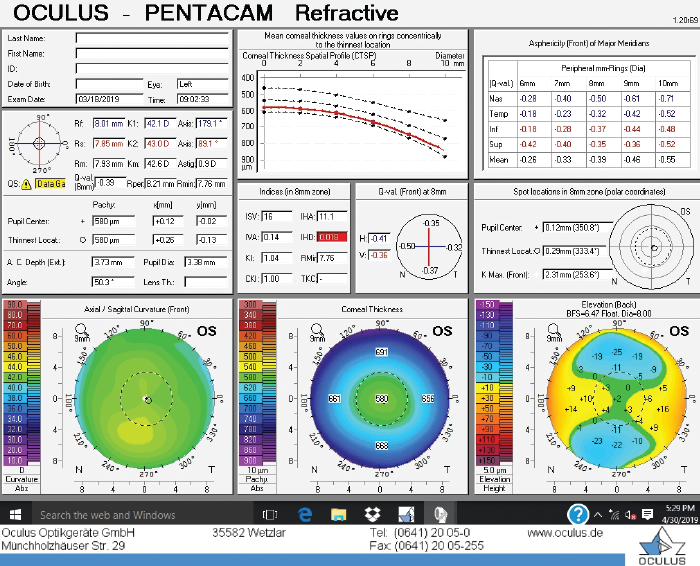700x566 pixels.
Task: Click the Angle value 50.3
Action: click(x=113, y=282)
